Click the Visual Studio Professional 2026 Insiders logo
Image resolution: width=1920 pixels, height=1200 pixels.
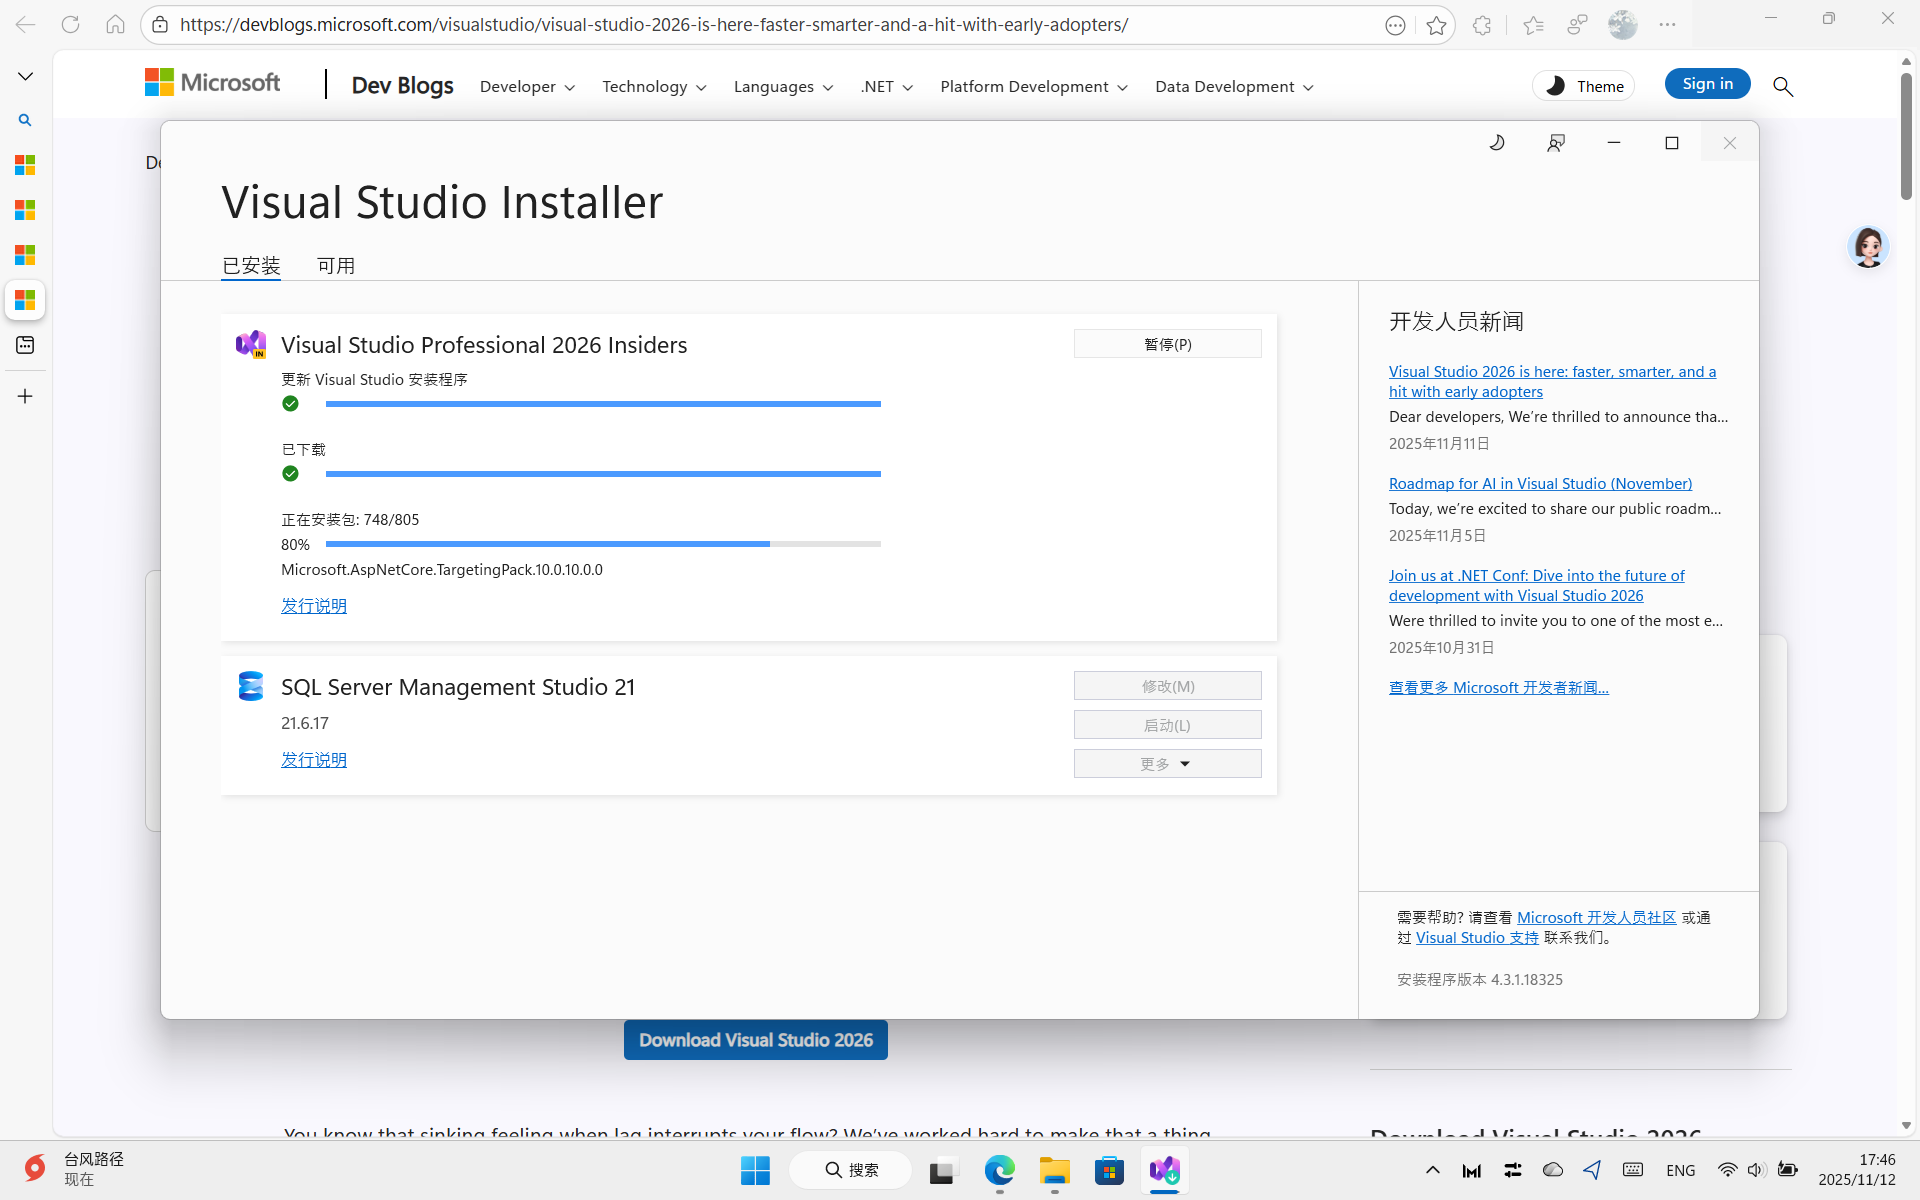coord(251,344)
